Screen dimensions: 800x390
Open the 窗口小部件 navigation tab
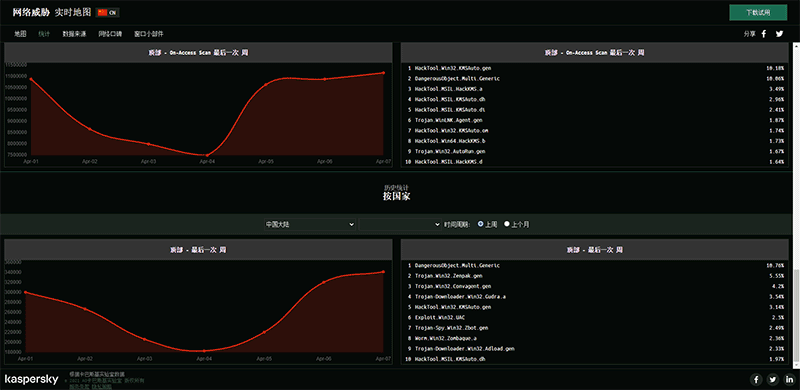tap(149, 34)
